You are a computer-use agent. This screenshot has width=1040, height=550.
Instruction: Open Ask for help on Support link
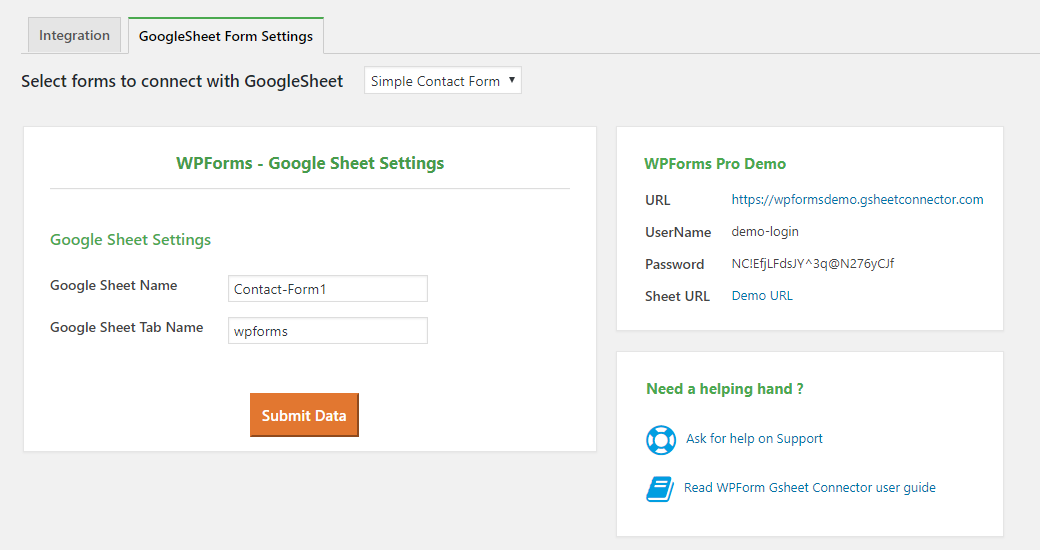tap(754, 439)
